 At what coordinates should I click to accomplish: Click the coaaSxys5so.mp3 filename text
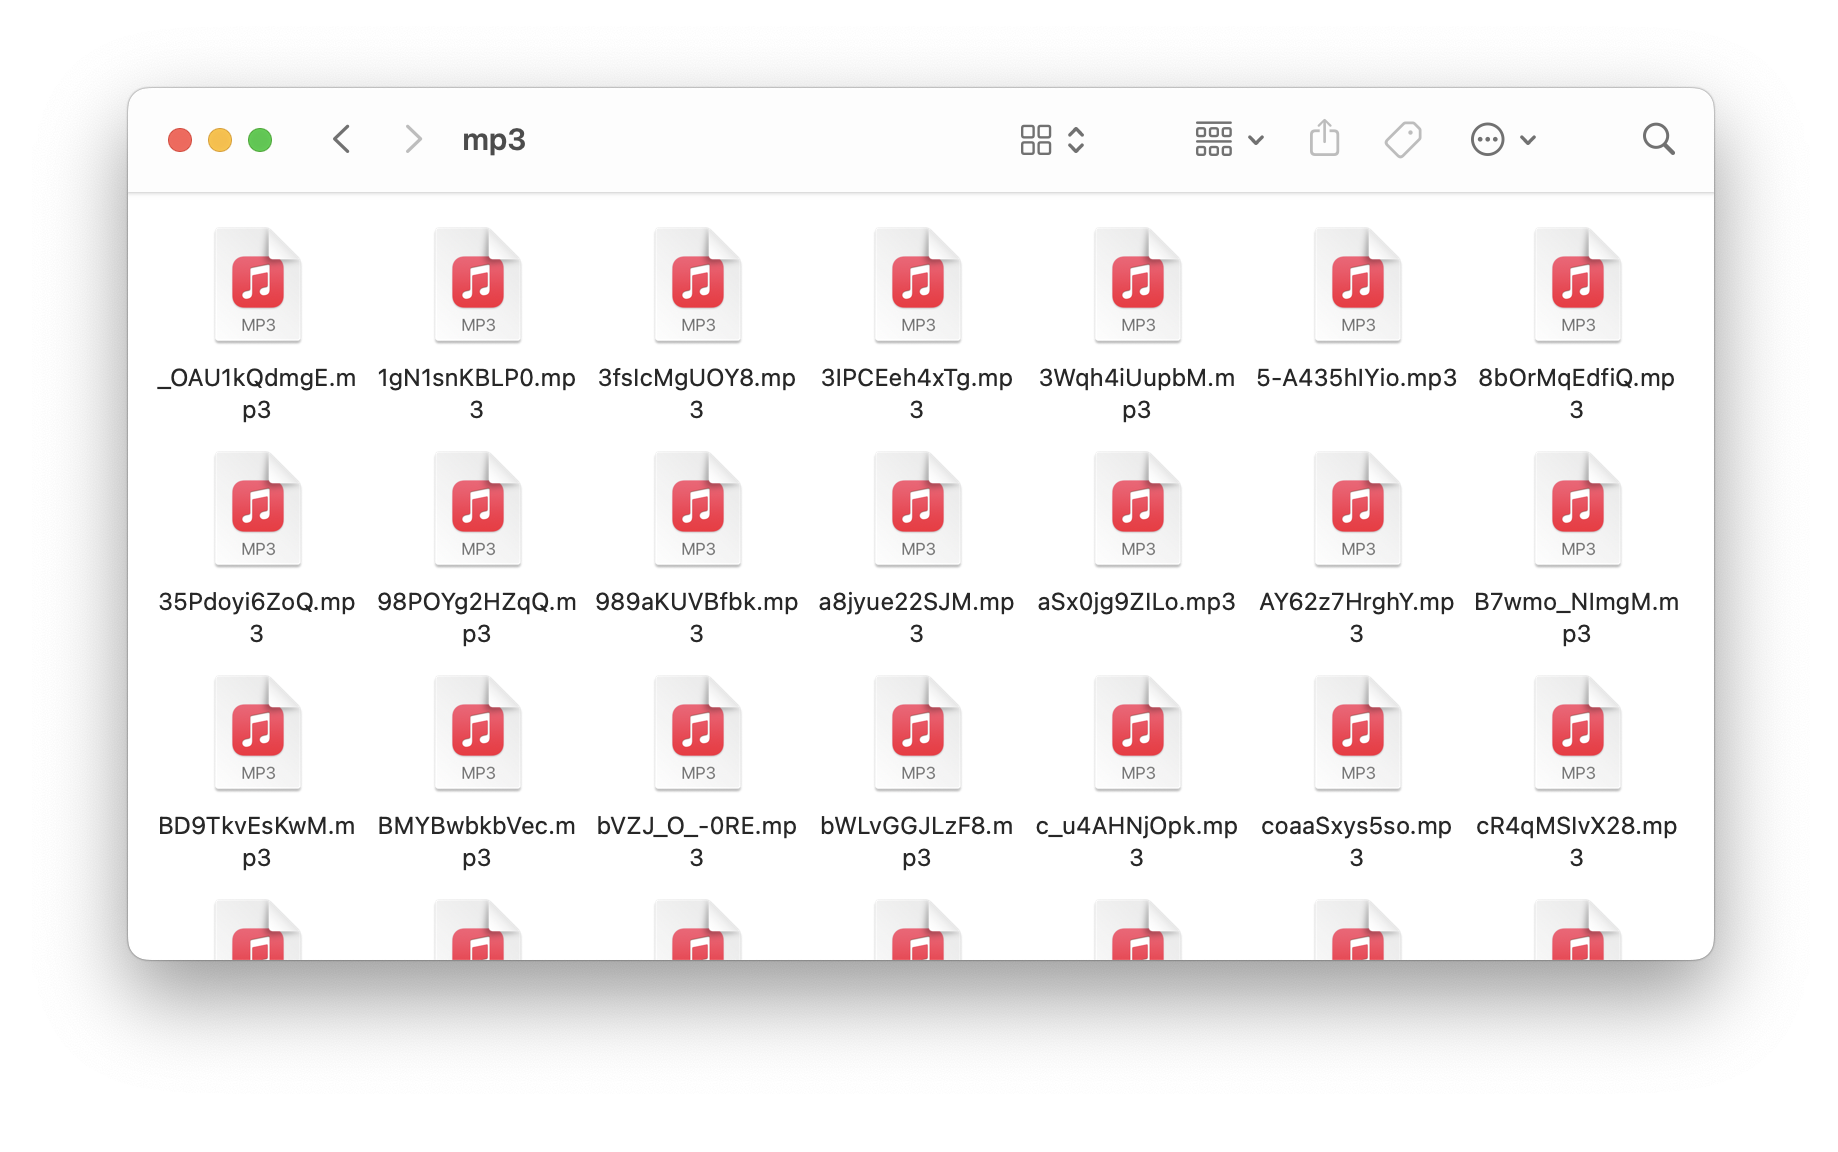(x=1357, y=841)
